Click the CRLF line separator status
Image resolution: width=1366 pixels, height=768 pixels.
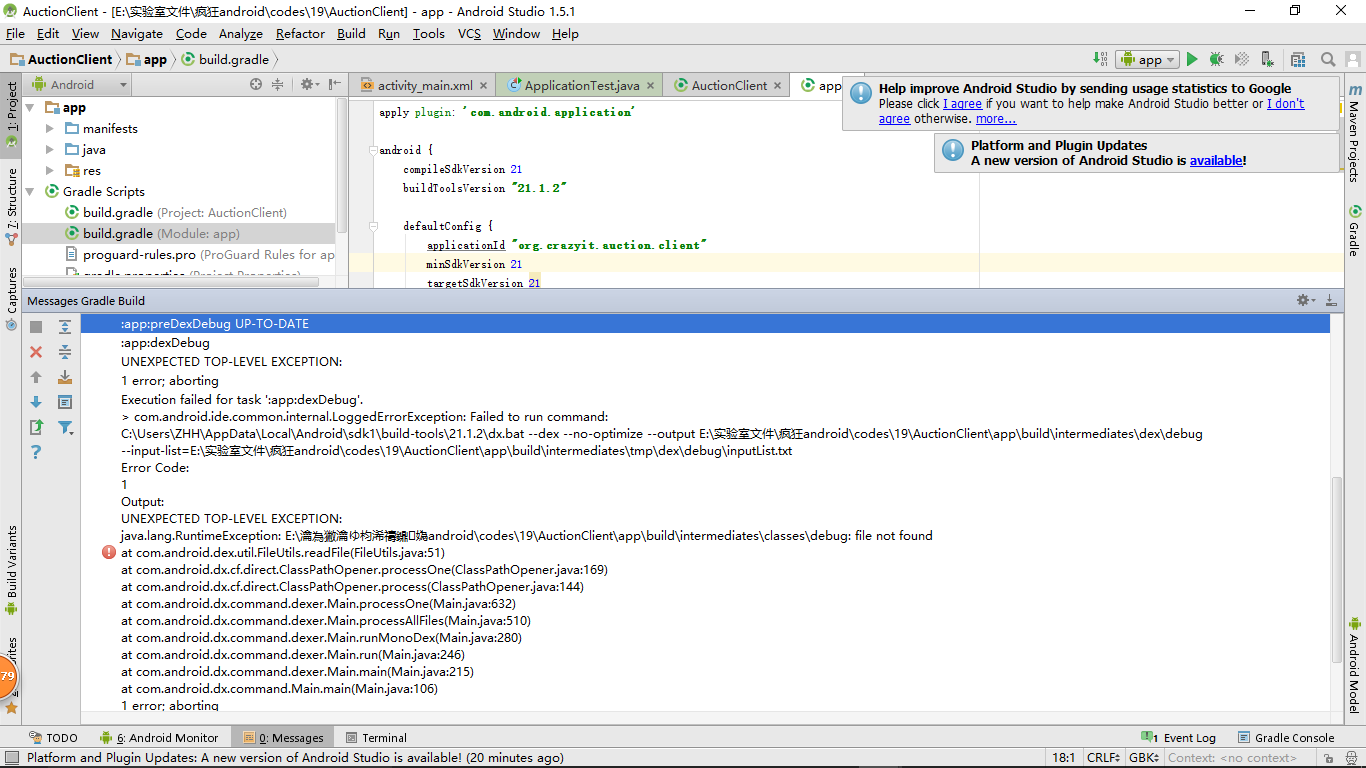pyautogui.click(x=1104, y=758)
